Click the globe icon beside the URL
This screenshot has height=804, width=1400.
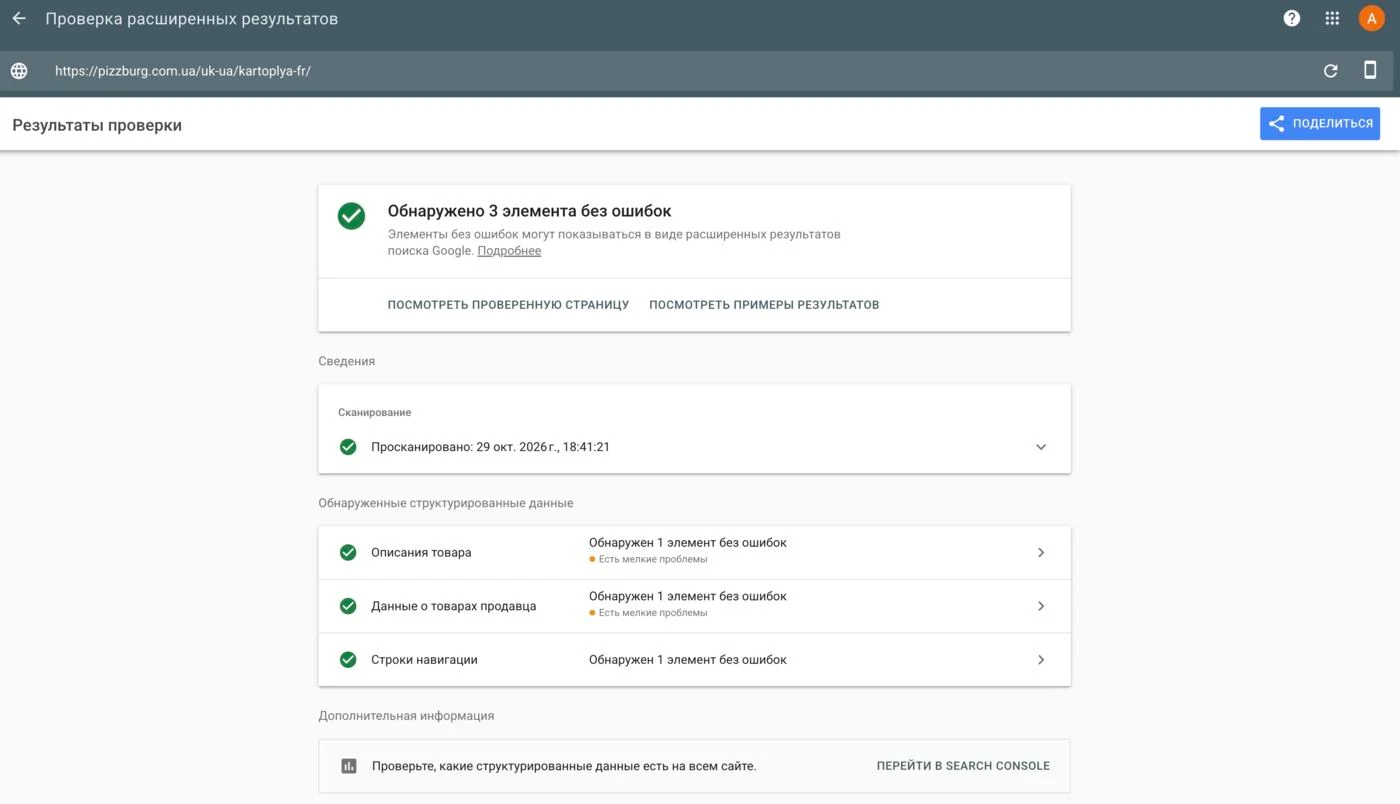[19, 71]
